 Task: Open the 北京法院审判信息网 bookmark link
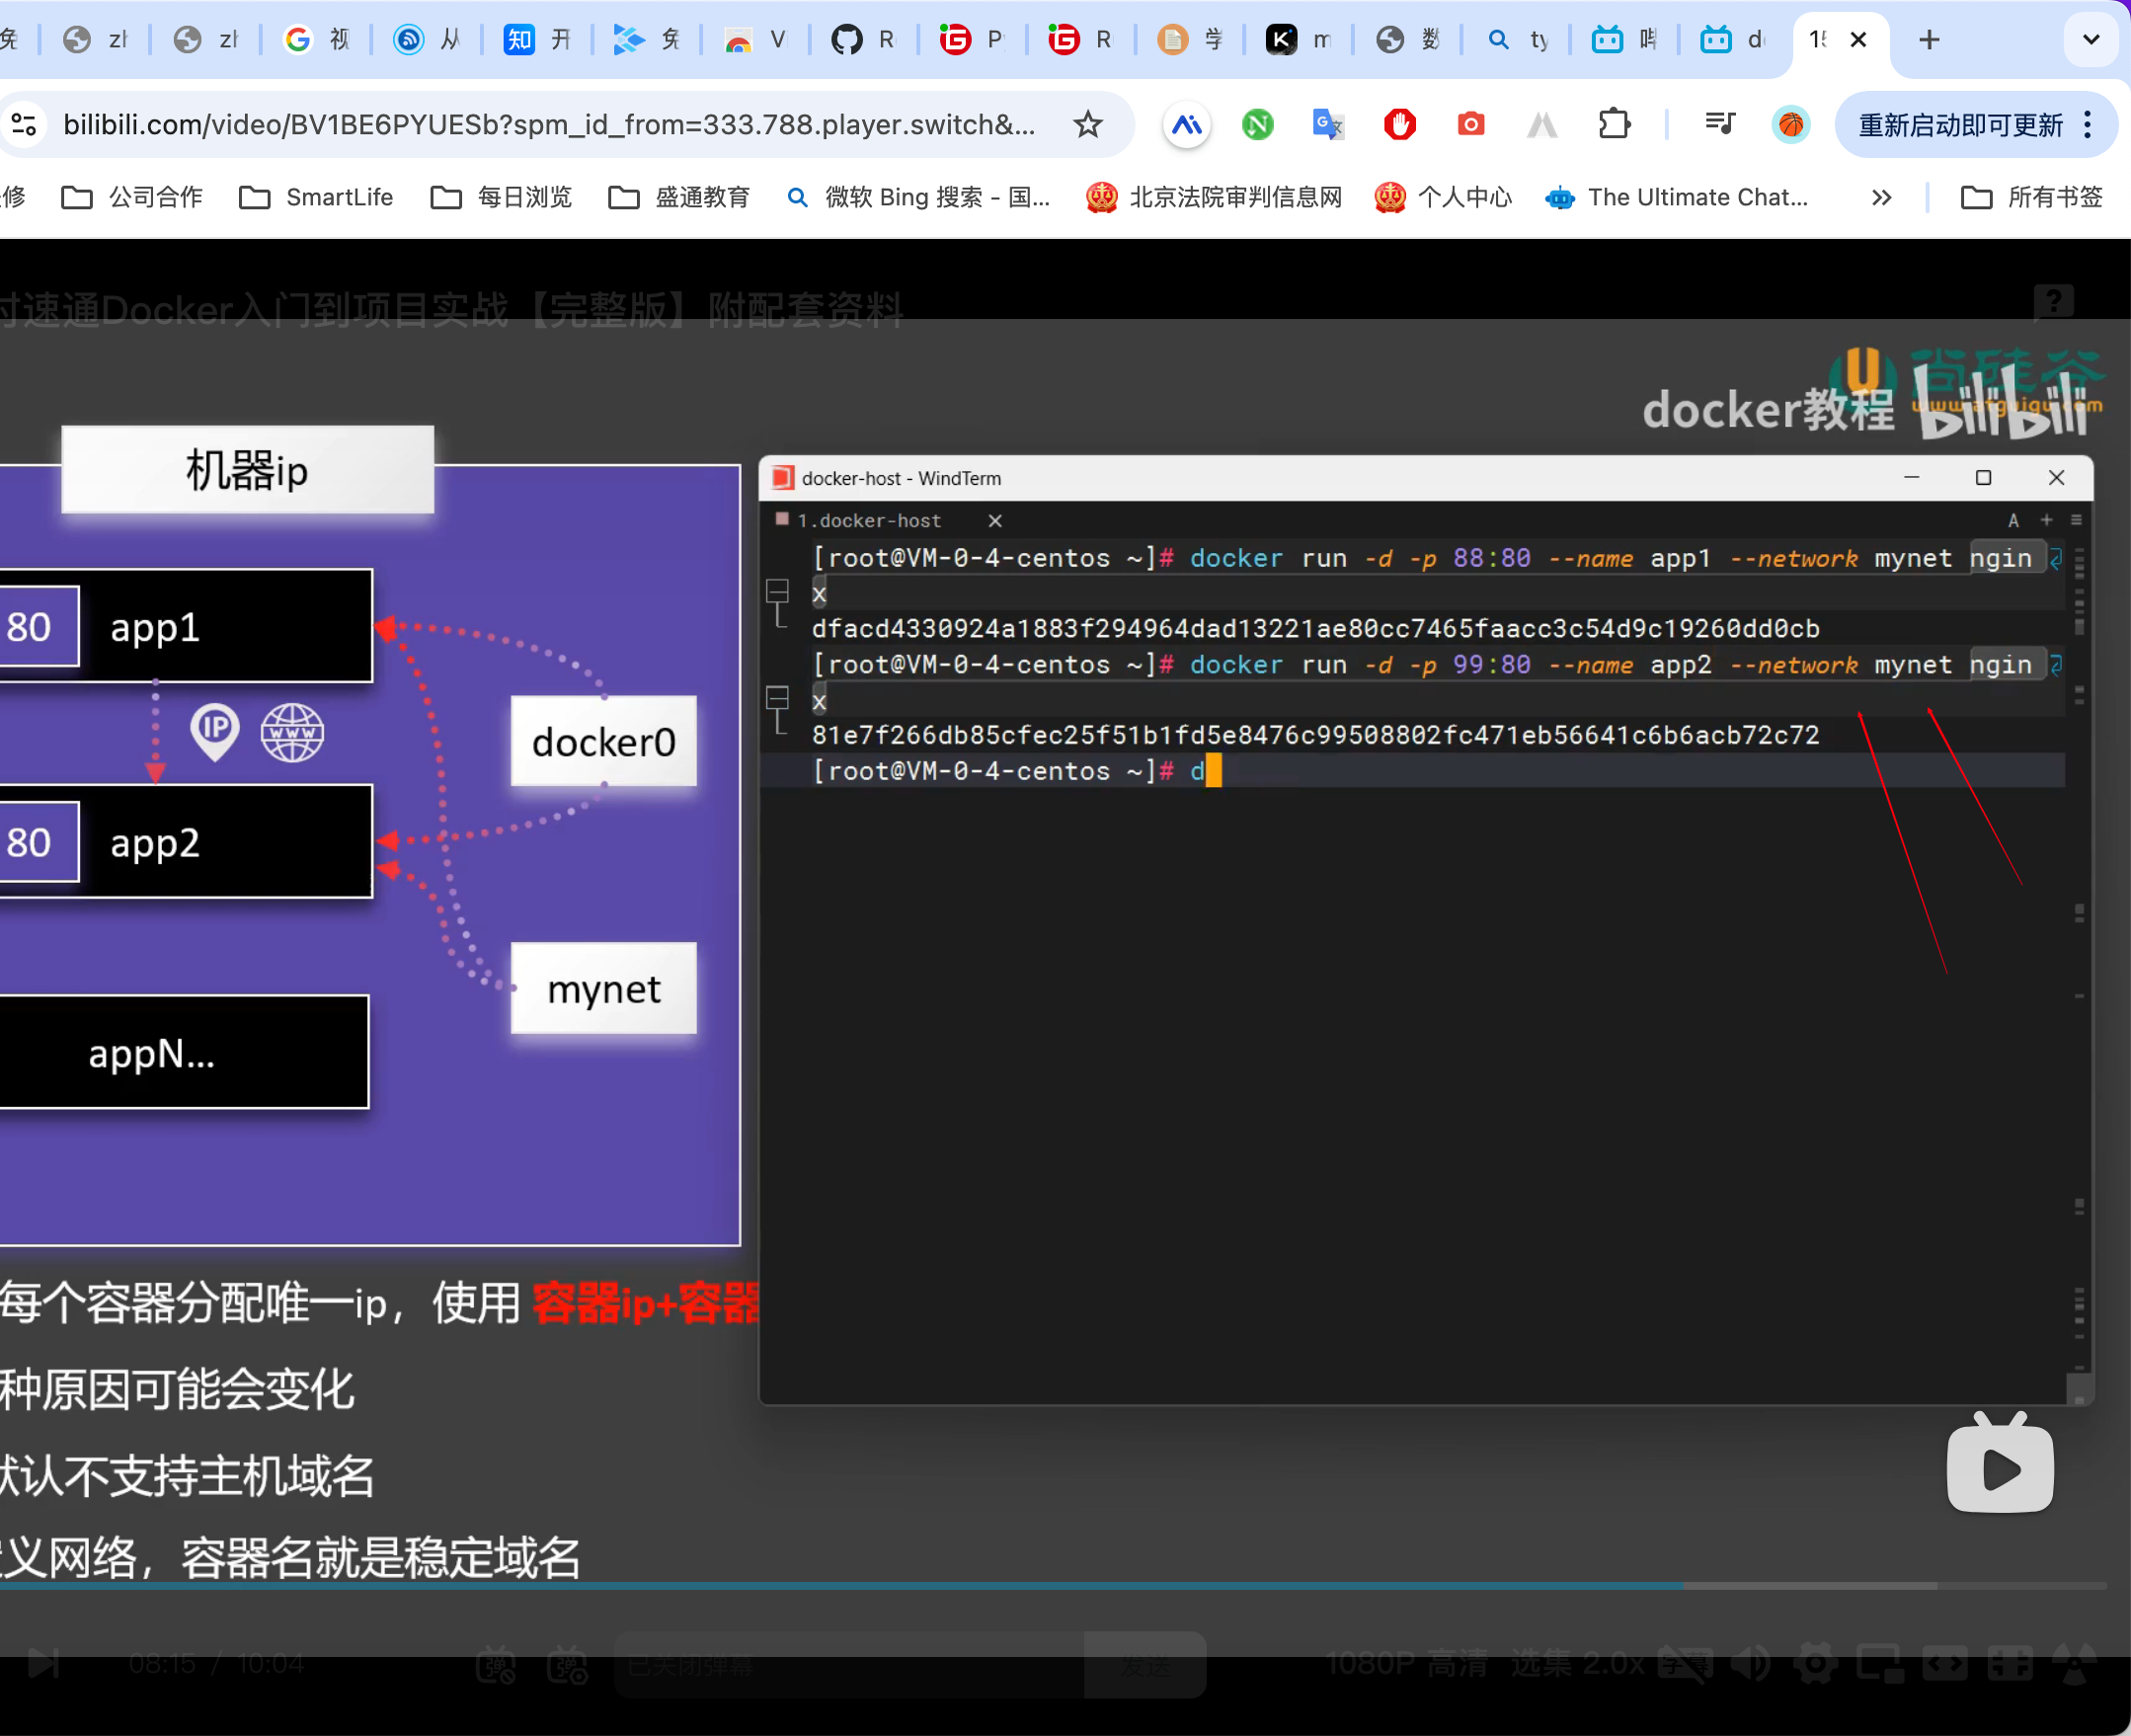(x=1215, y=198)
